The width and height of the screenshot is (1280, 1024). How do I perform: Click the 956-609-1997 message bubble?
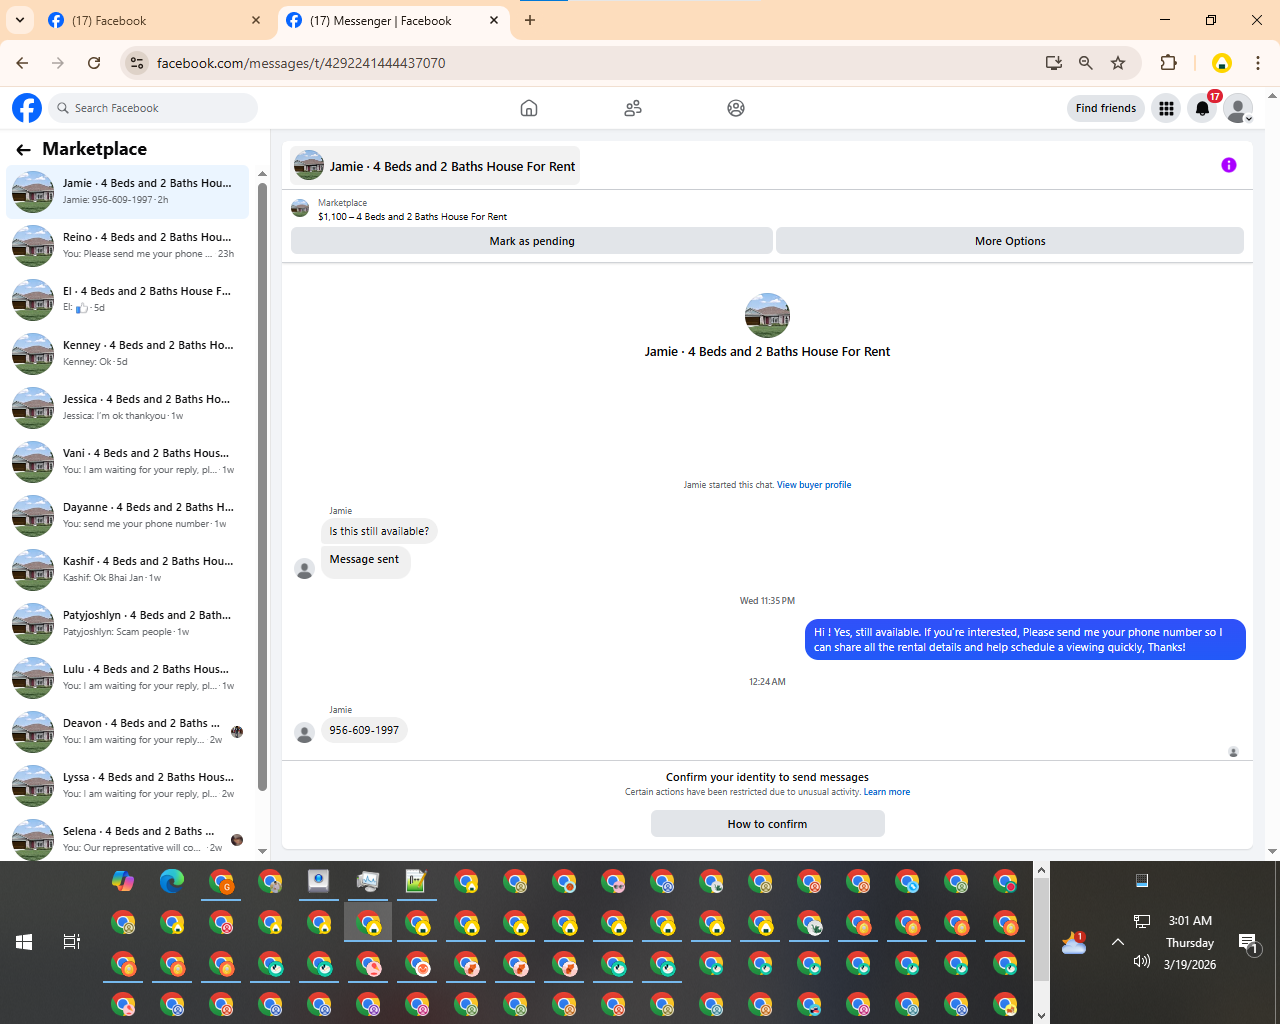(364, 730)
